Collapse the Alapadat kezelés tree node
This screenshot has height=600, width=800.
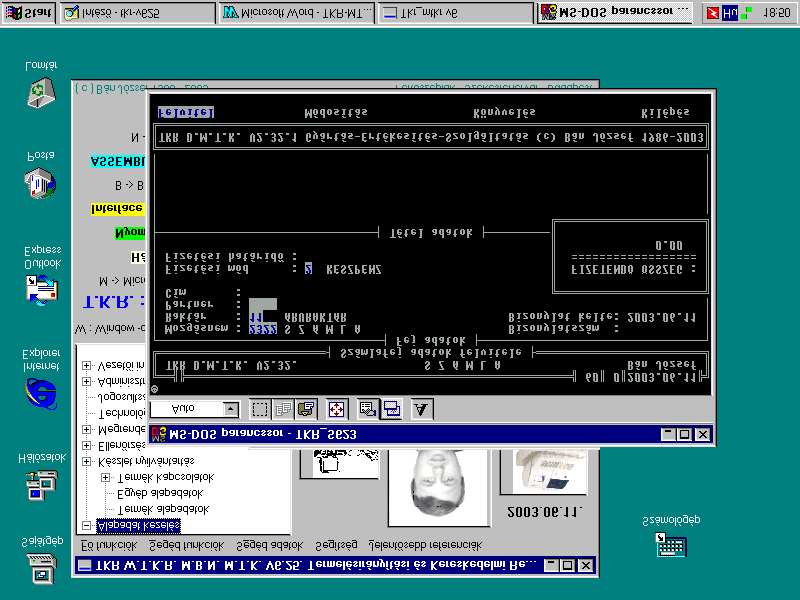coord(87,525)
